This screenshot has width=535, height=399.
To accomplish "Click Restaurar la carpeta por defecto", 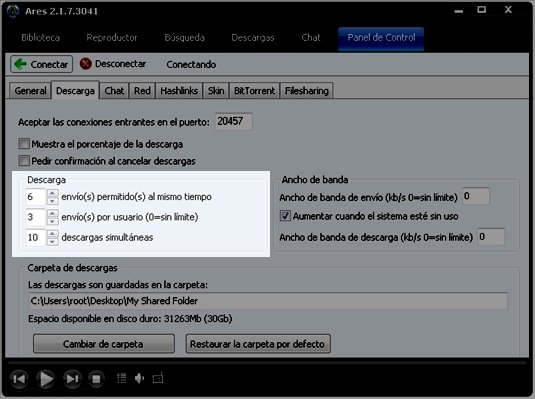I will (x=258, y=344).
